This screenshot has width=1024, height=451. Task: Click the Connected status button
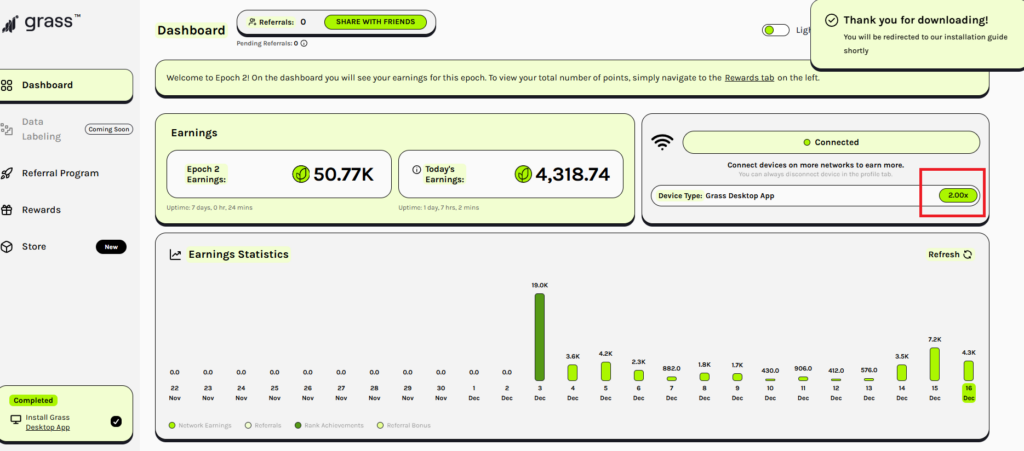coord(831,142)
